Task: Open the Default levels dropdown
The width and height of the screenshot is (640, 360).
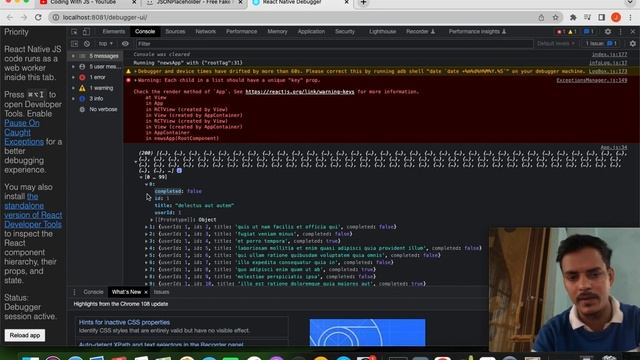Action: 556,44
